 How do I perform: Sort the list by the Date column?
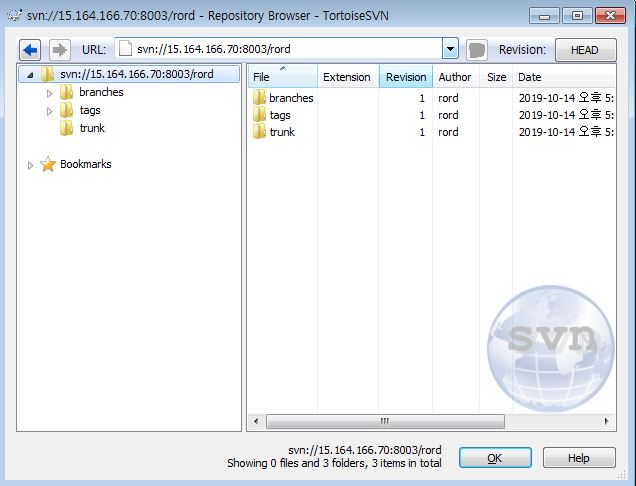click(x=564, y=77)
